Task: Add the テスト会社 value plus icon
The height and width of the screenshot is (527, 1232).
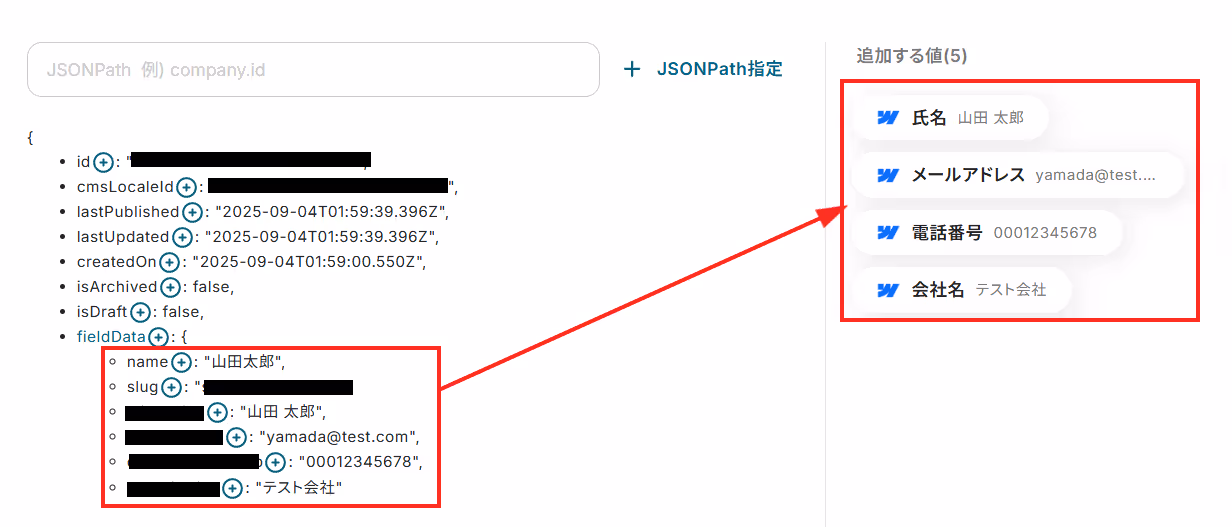Action: [x=232, y=488]
